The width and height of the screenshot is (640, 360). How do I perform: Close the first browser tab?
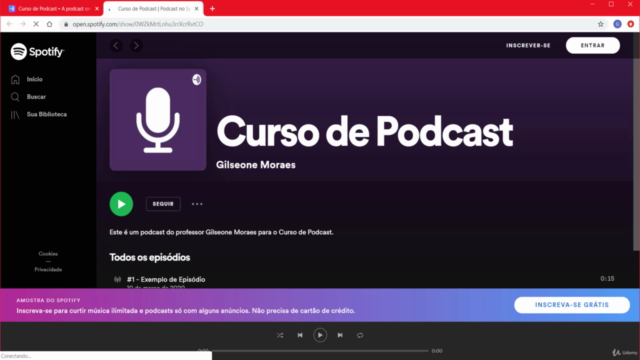point(97,9)
